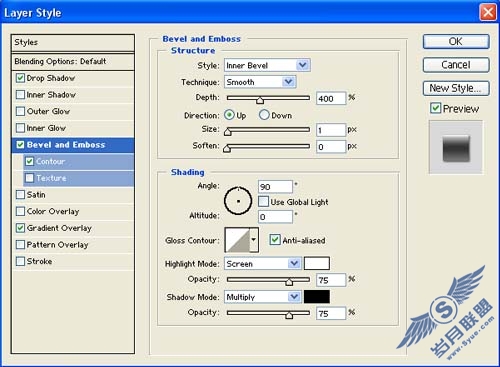
Task: Enable the Satin checkbox
Action: click(20, 195)
